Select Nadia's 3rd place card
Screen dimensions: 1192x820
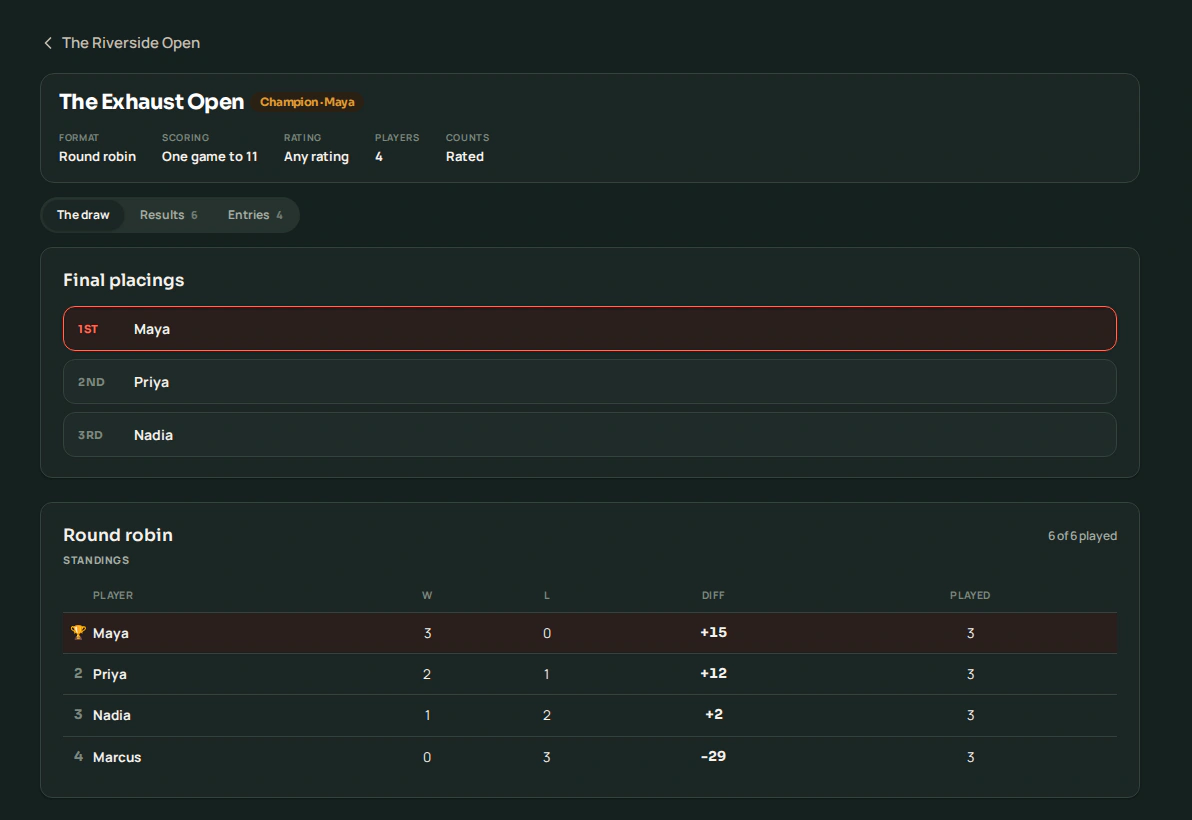[590, 435]
